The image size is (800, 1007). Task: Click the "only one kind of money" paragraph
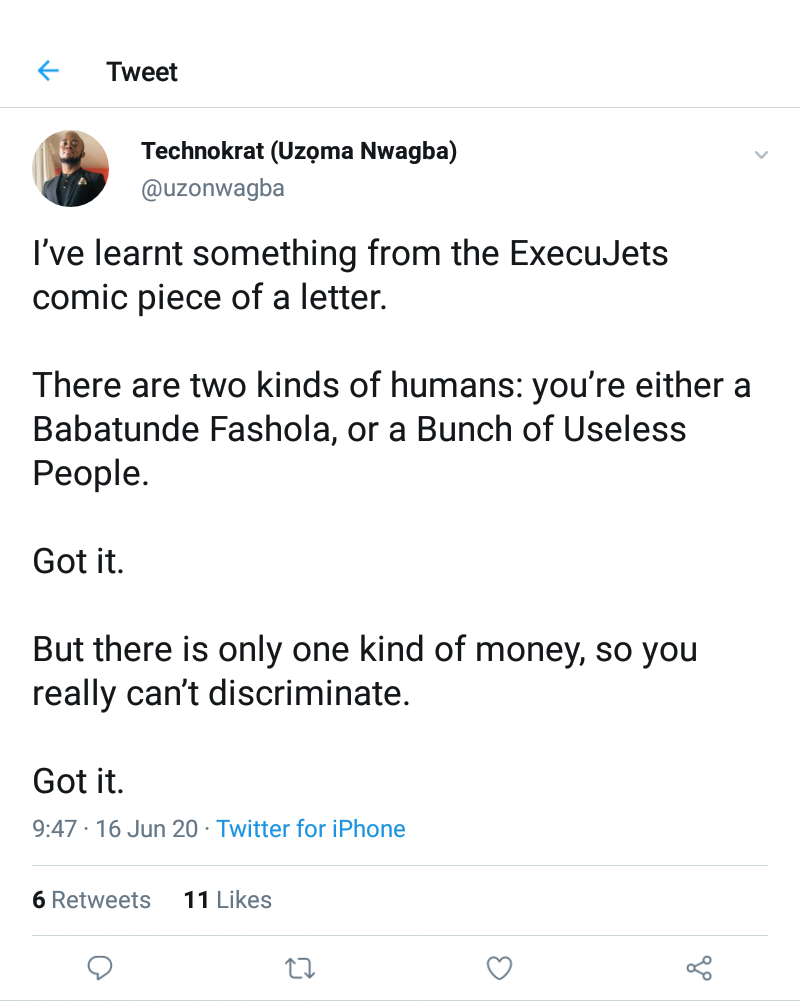pos(365,671)
